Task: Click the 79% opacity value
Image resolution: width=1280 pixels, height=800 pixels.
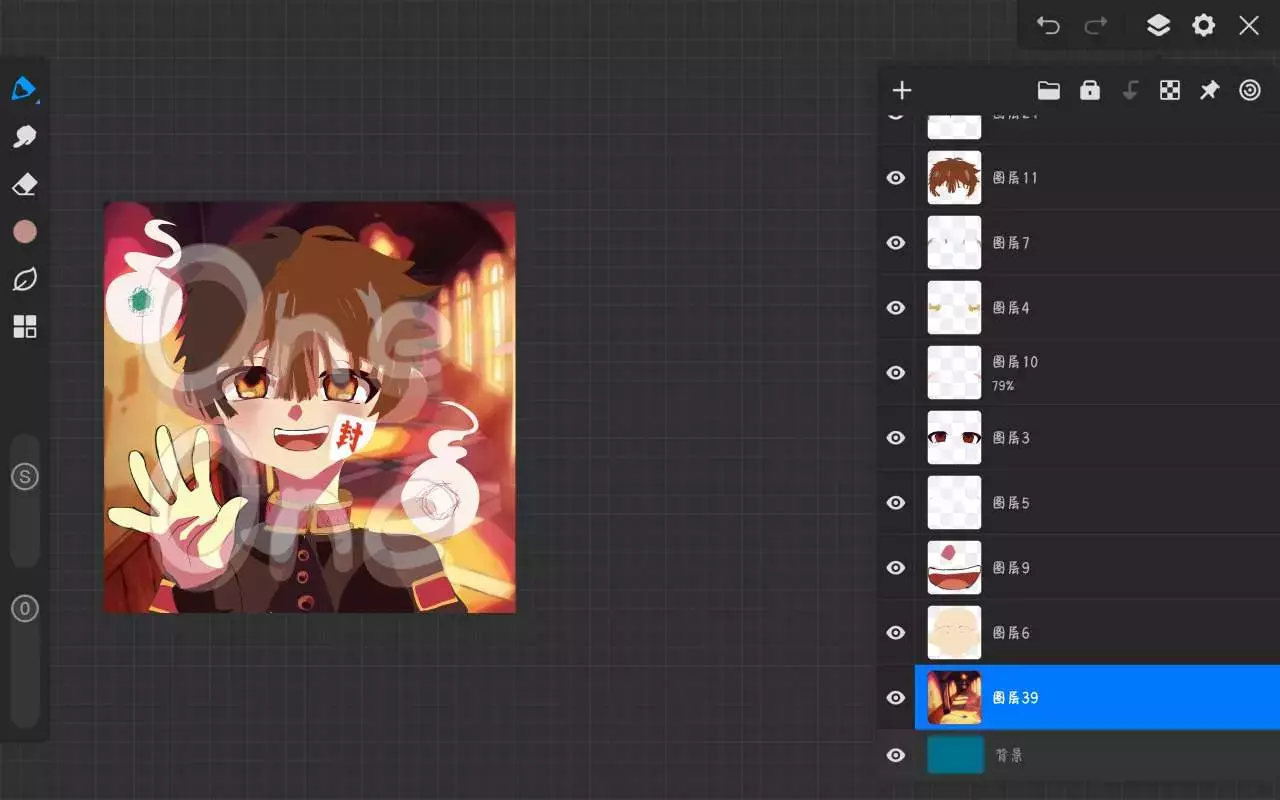Action: tap(1003, 386)
